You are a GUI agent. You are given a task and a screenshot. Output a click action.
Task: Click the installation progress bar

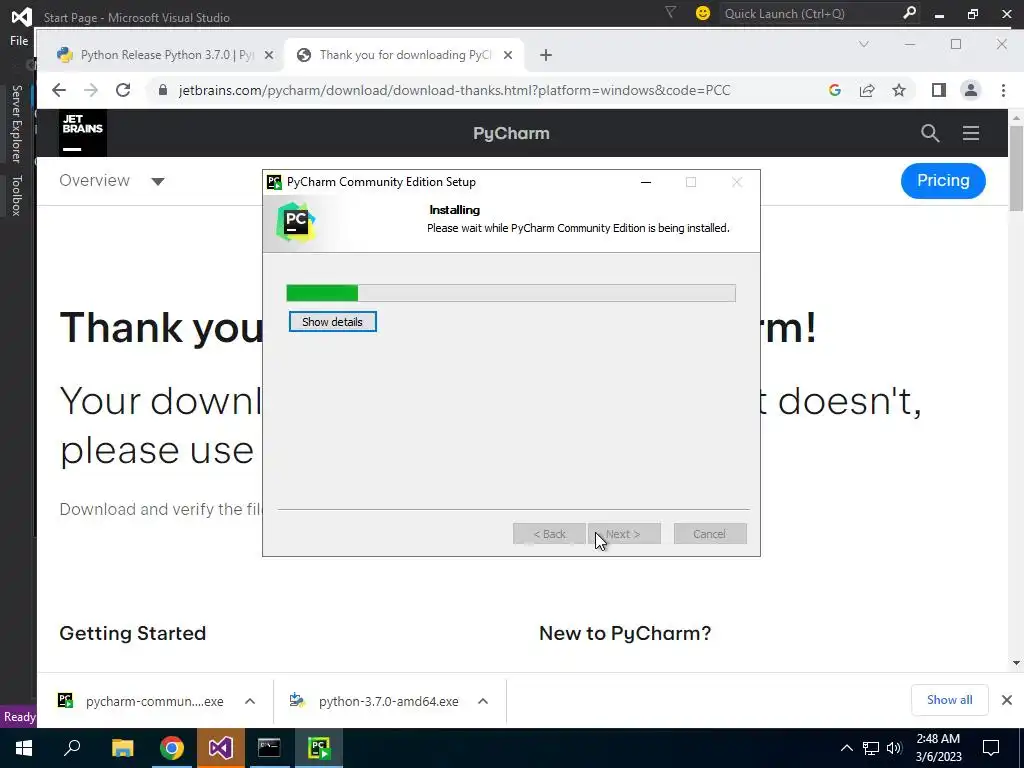click(x=511, y=293)
